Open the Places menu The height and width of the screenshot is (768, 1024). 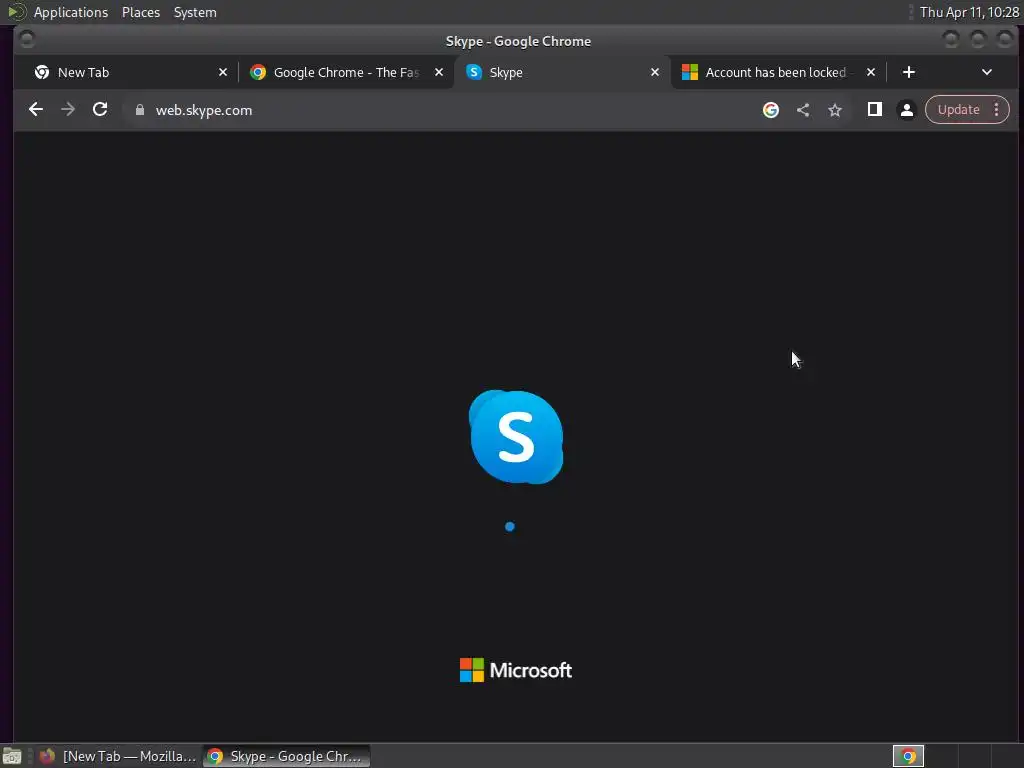(141, 12)
